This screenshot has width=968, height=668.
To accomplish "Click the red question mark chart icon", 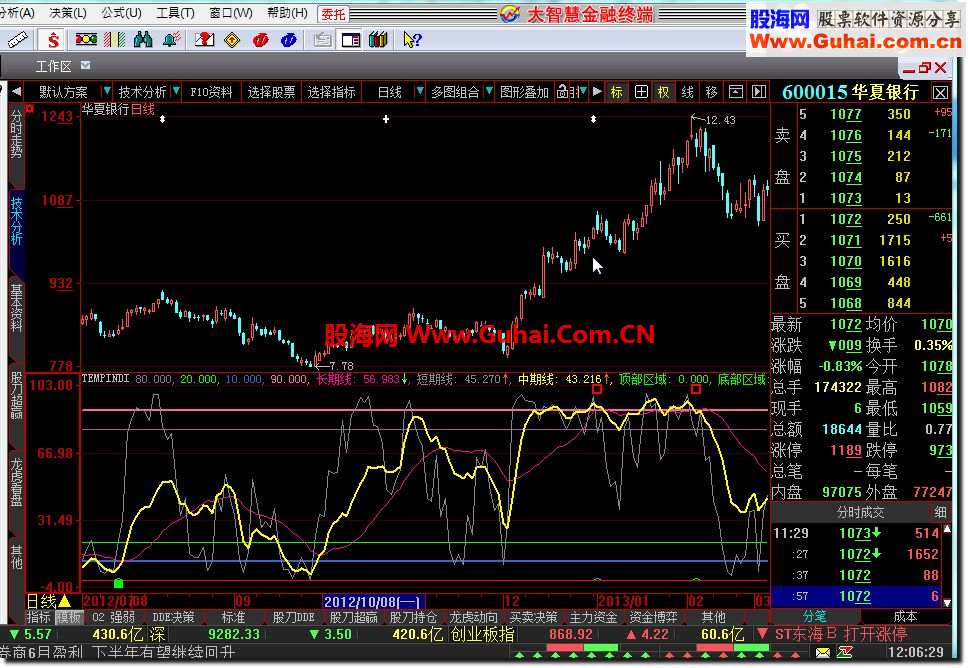I will 204,40.
